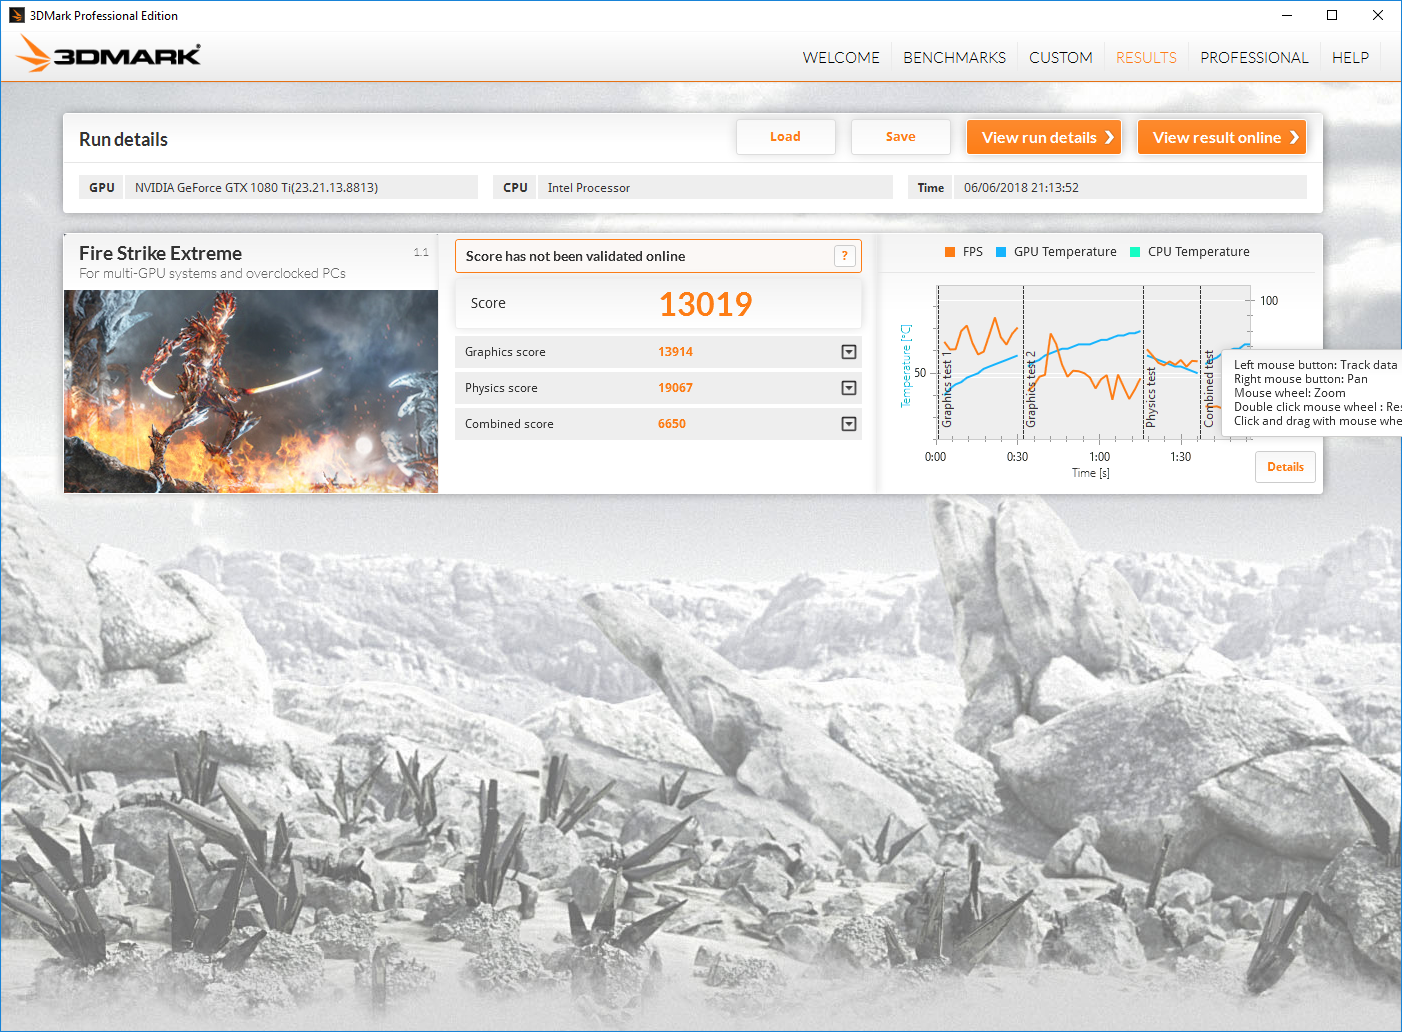Go to the Welcome tab
The height and width of the screenshot is (1032, 1402).
point(841,58)
